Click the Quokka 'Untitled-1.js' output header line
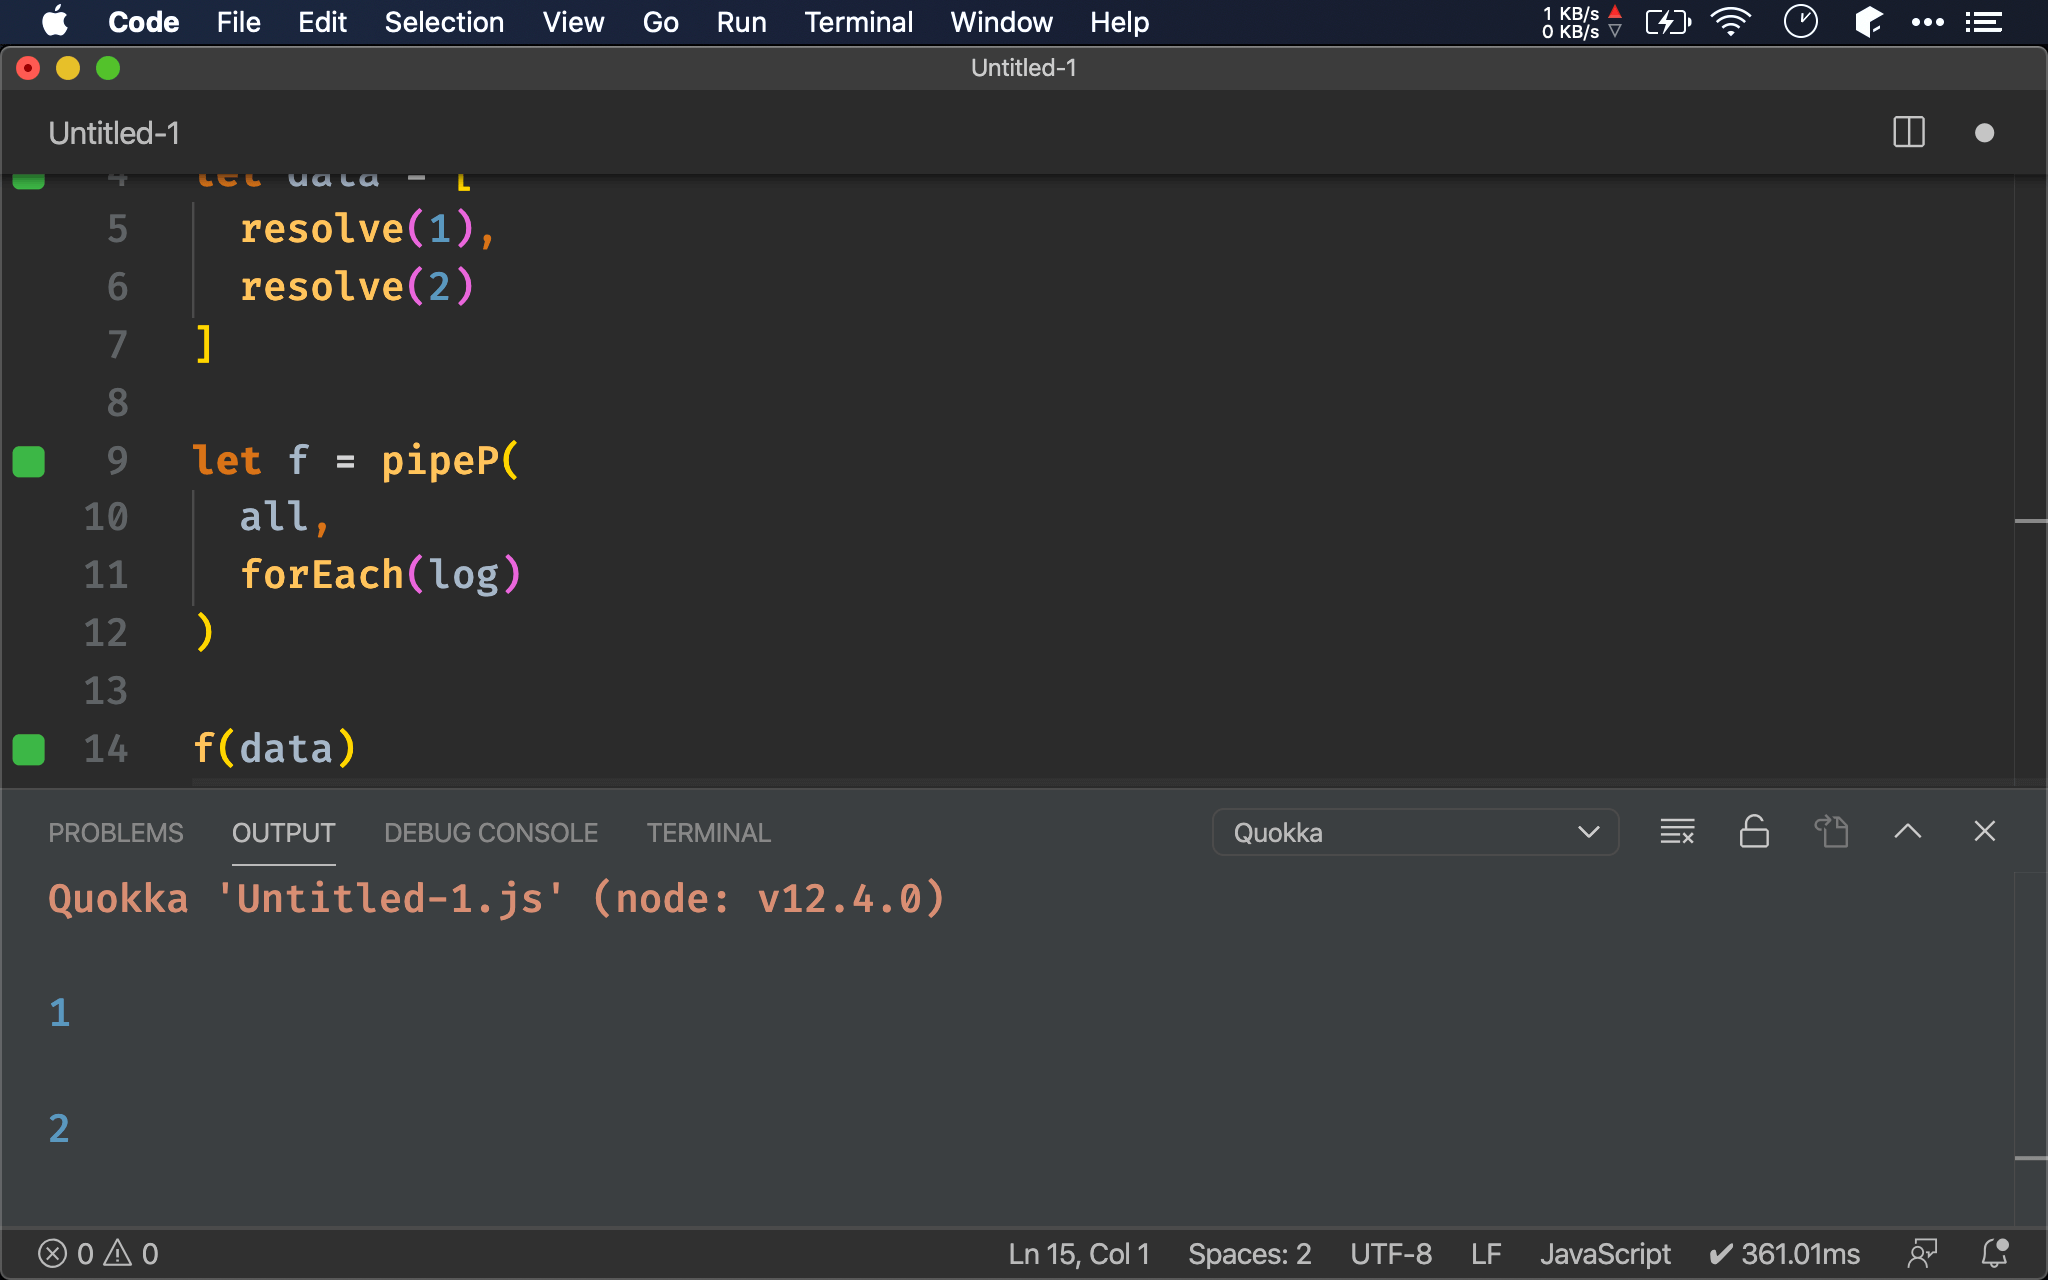Screen dimensions: 2048x1280 coord(496,899)
